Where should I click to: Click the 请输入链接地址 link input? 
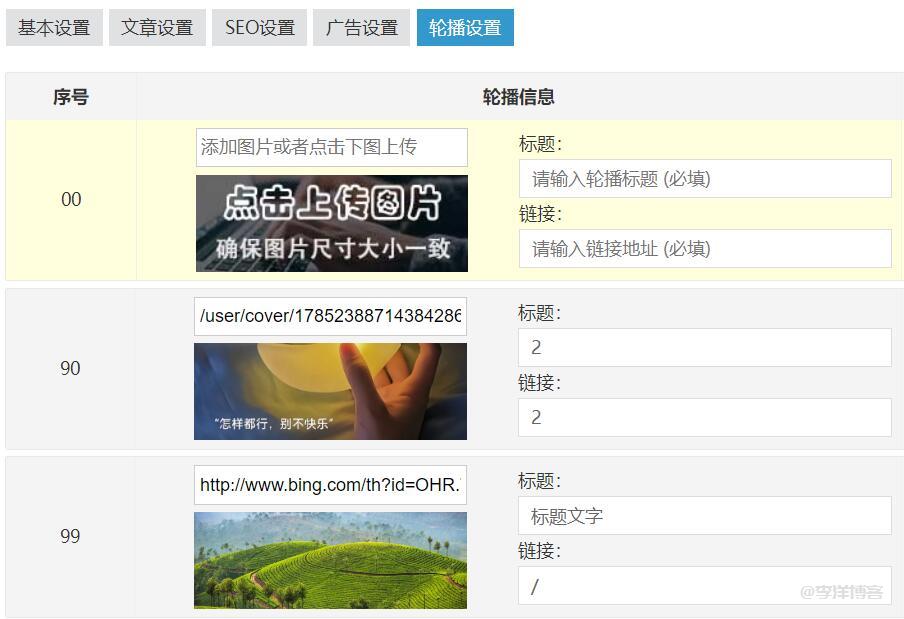click(704, 248)
